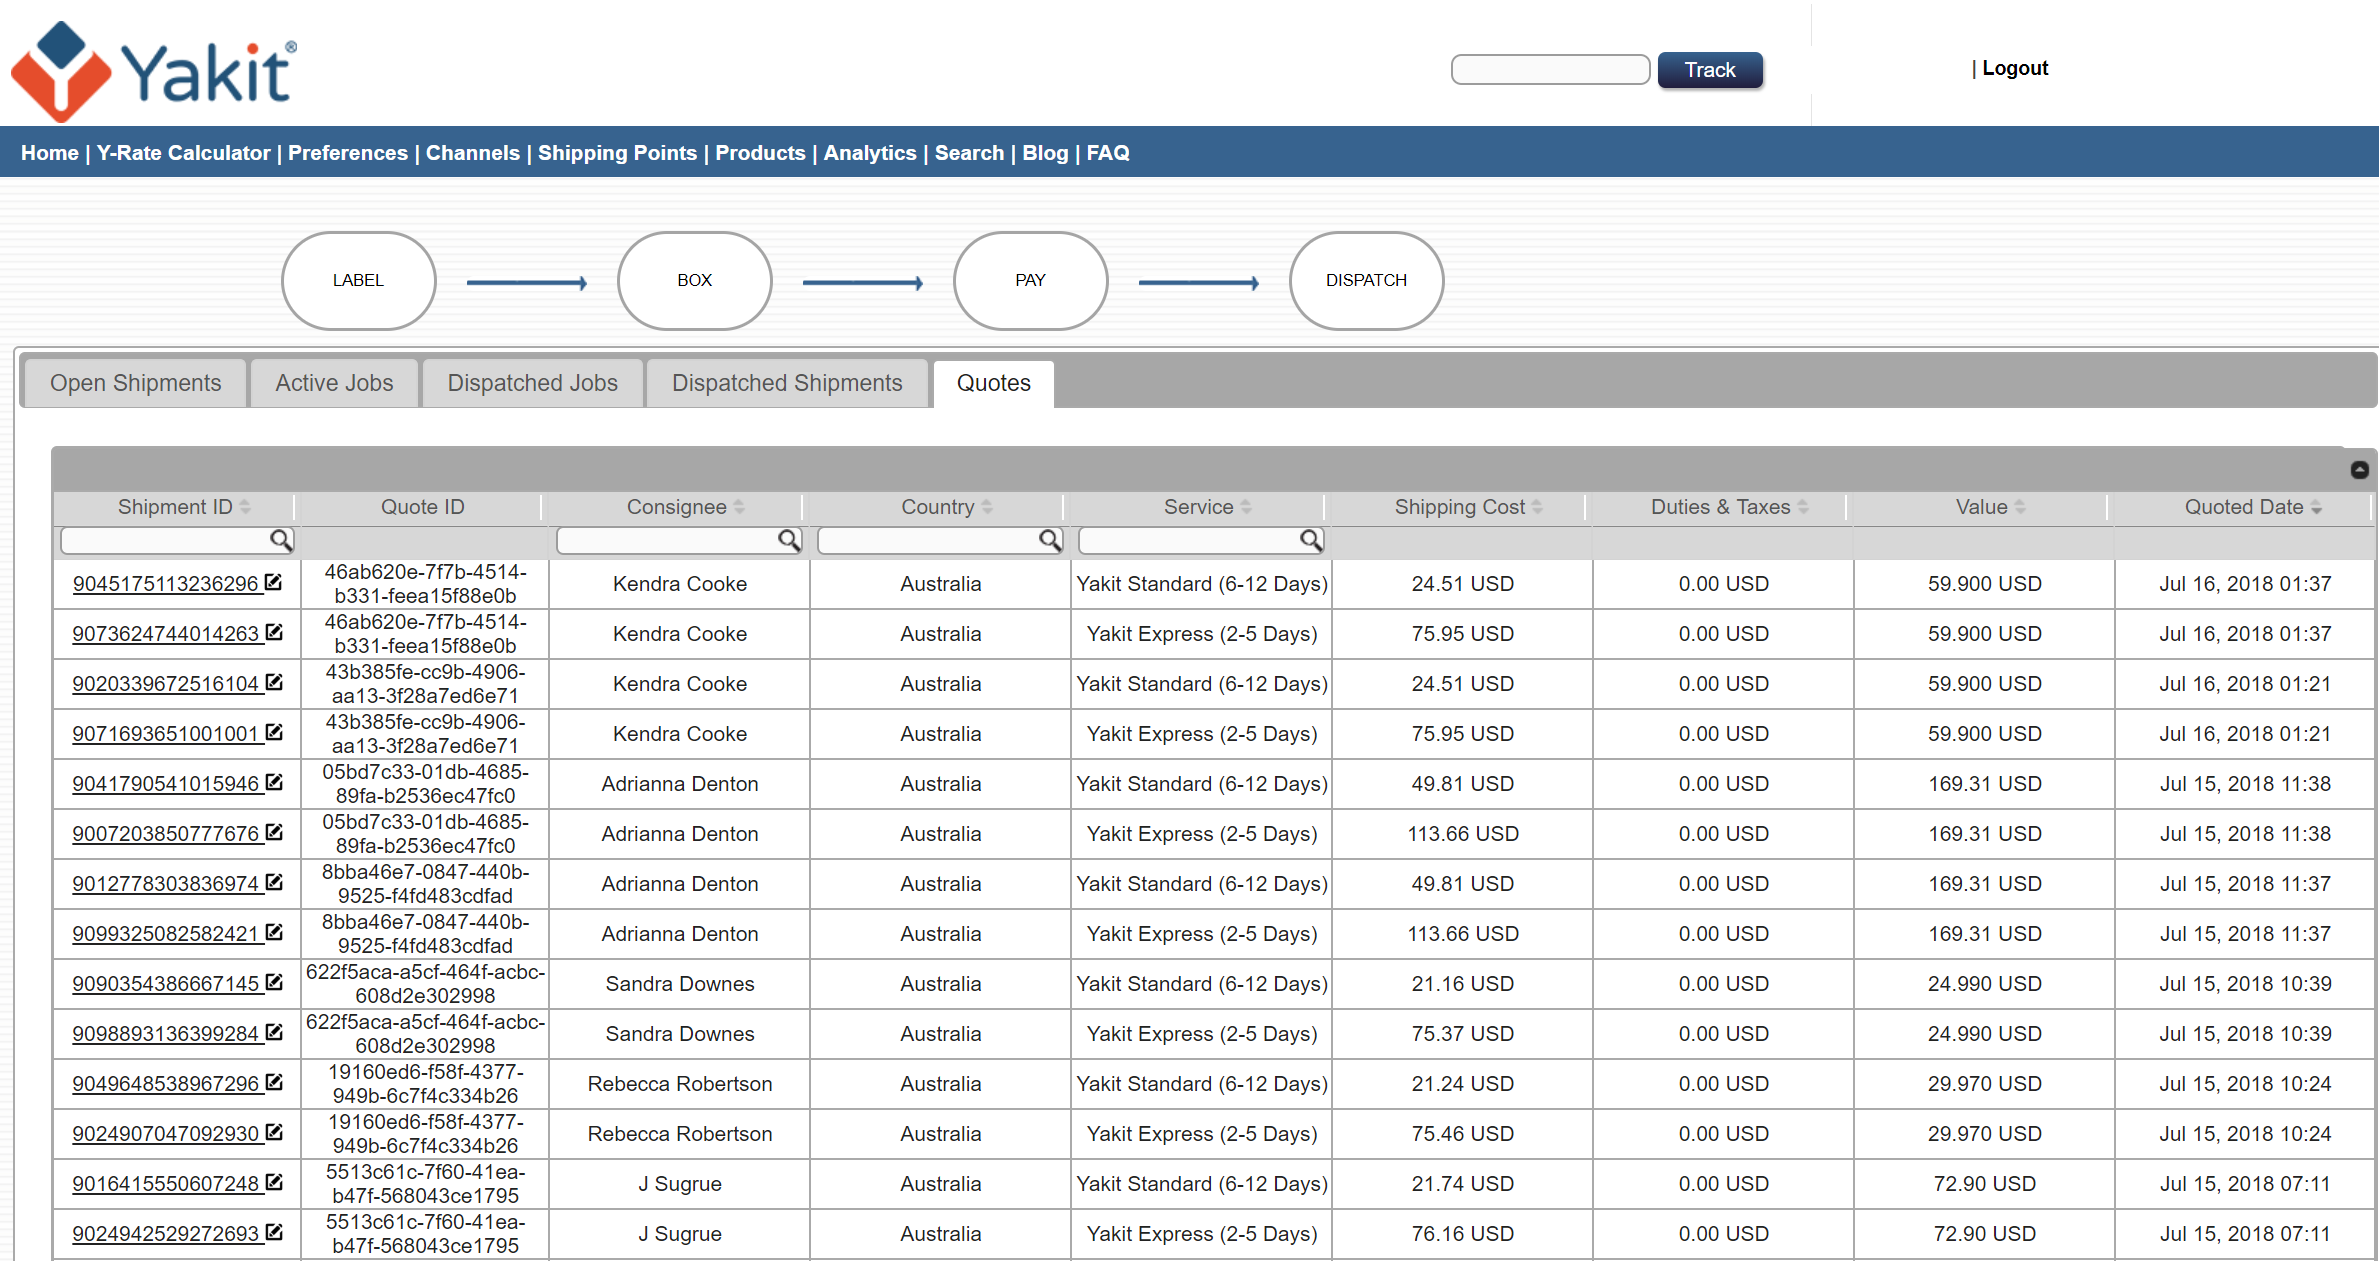Click edit icon next to shipment 9045175113236296

[x=274, y=582]
